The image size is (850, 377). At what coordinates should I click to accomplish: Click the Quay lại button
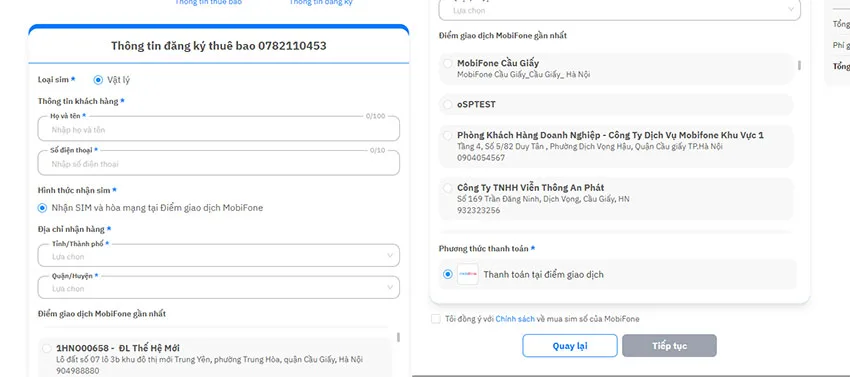[x=570, y=346]
